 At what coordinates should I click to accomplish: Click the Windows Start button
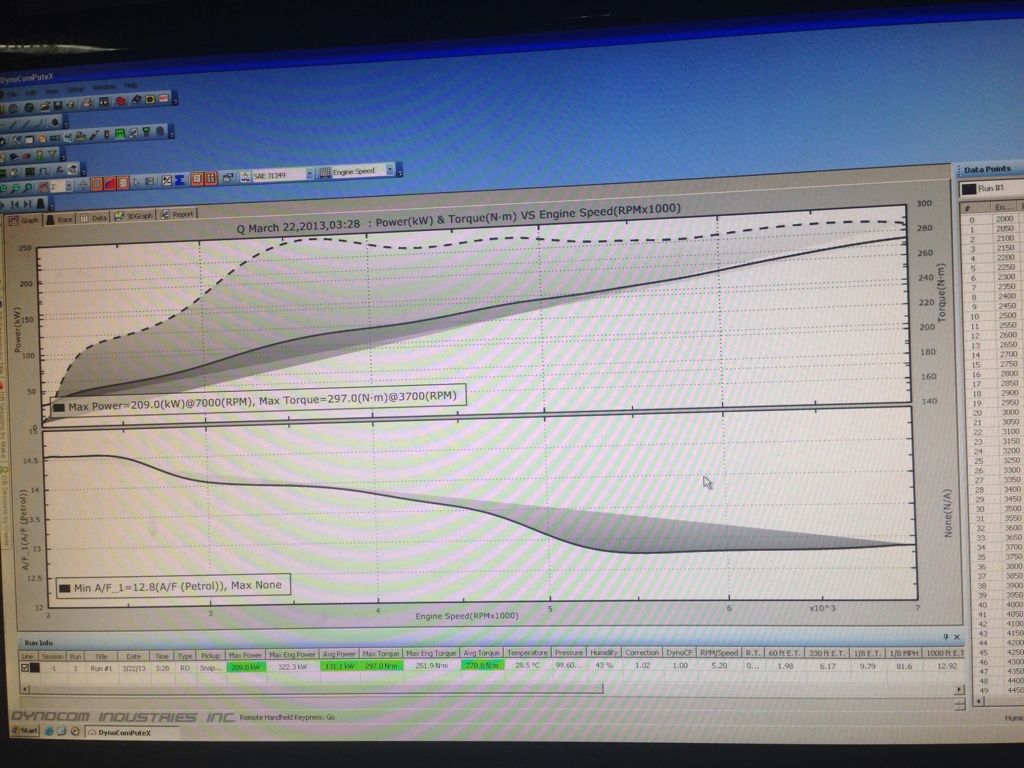tap(22, 730)
